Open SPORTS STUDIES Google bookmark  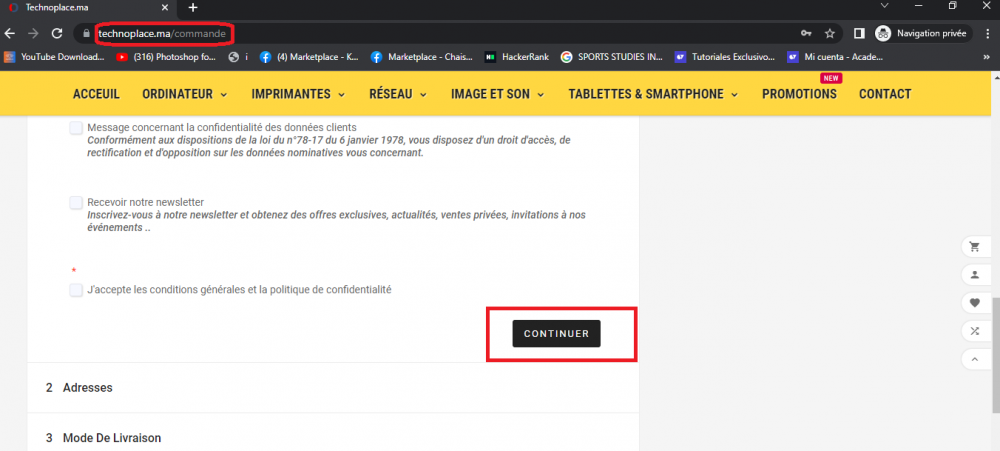coord(612,57)
